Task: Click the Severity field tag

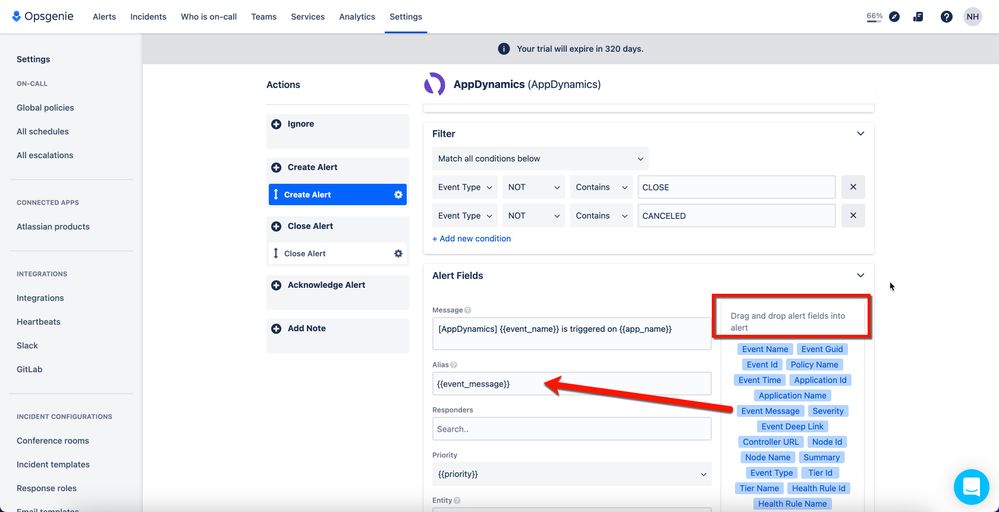Action: pyautogui.click(x=828, y=411)
